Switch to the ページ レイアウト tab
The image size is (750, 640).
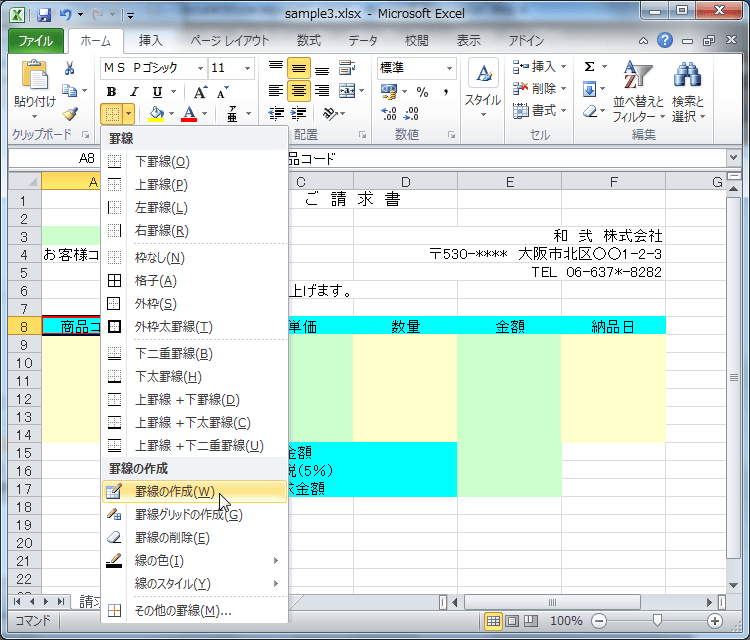[230, 41]
